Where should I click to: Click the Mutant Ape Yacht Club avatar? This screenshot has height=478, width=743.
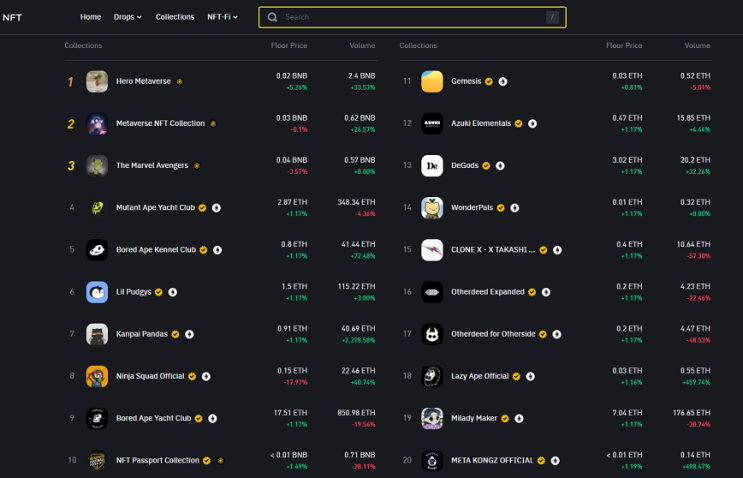tap(97, 207)
